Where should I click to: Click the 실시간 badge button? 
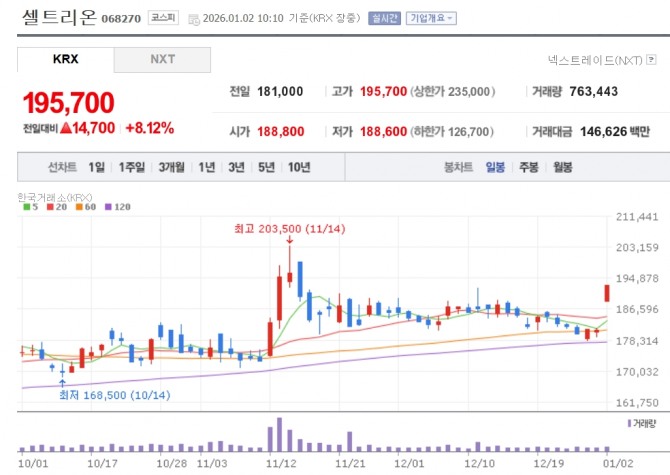point(385,18)
